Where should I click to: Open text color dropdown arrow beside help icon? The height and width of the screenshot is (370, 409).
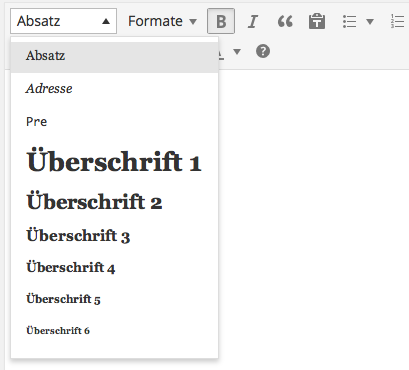click(237, 52)
